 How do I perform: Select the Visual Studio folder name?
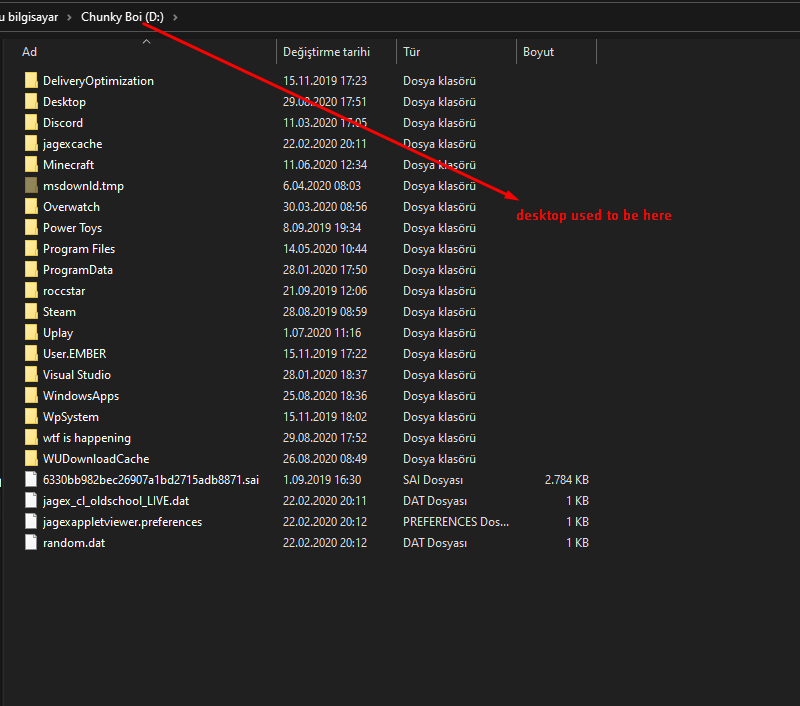77,375
